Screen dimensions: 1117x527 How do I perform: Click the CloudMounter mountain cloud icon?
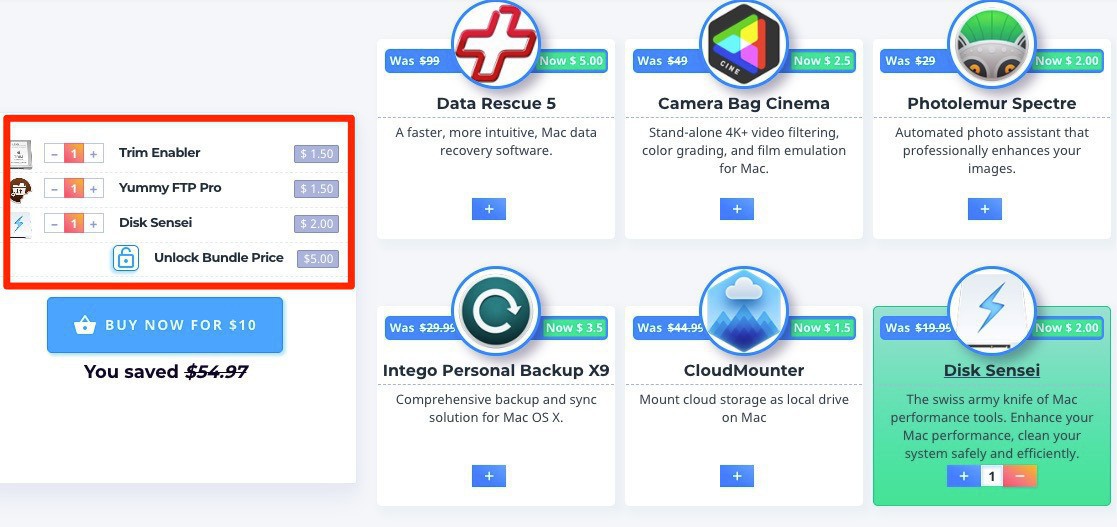tap(744, 311)
